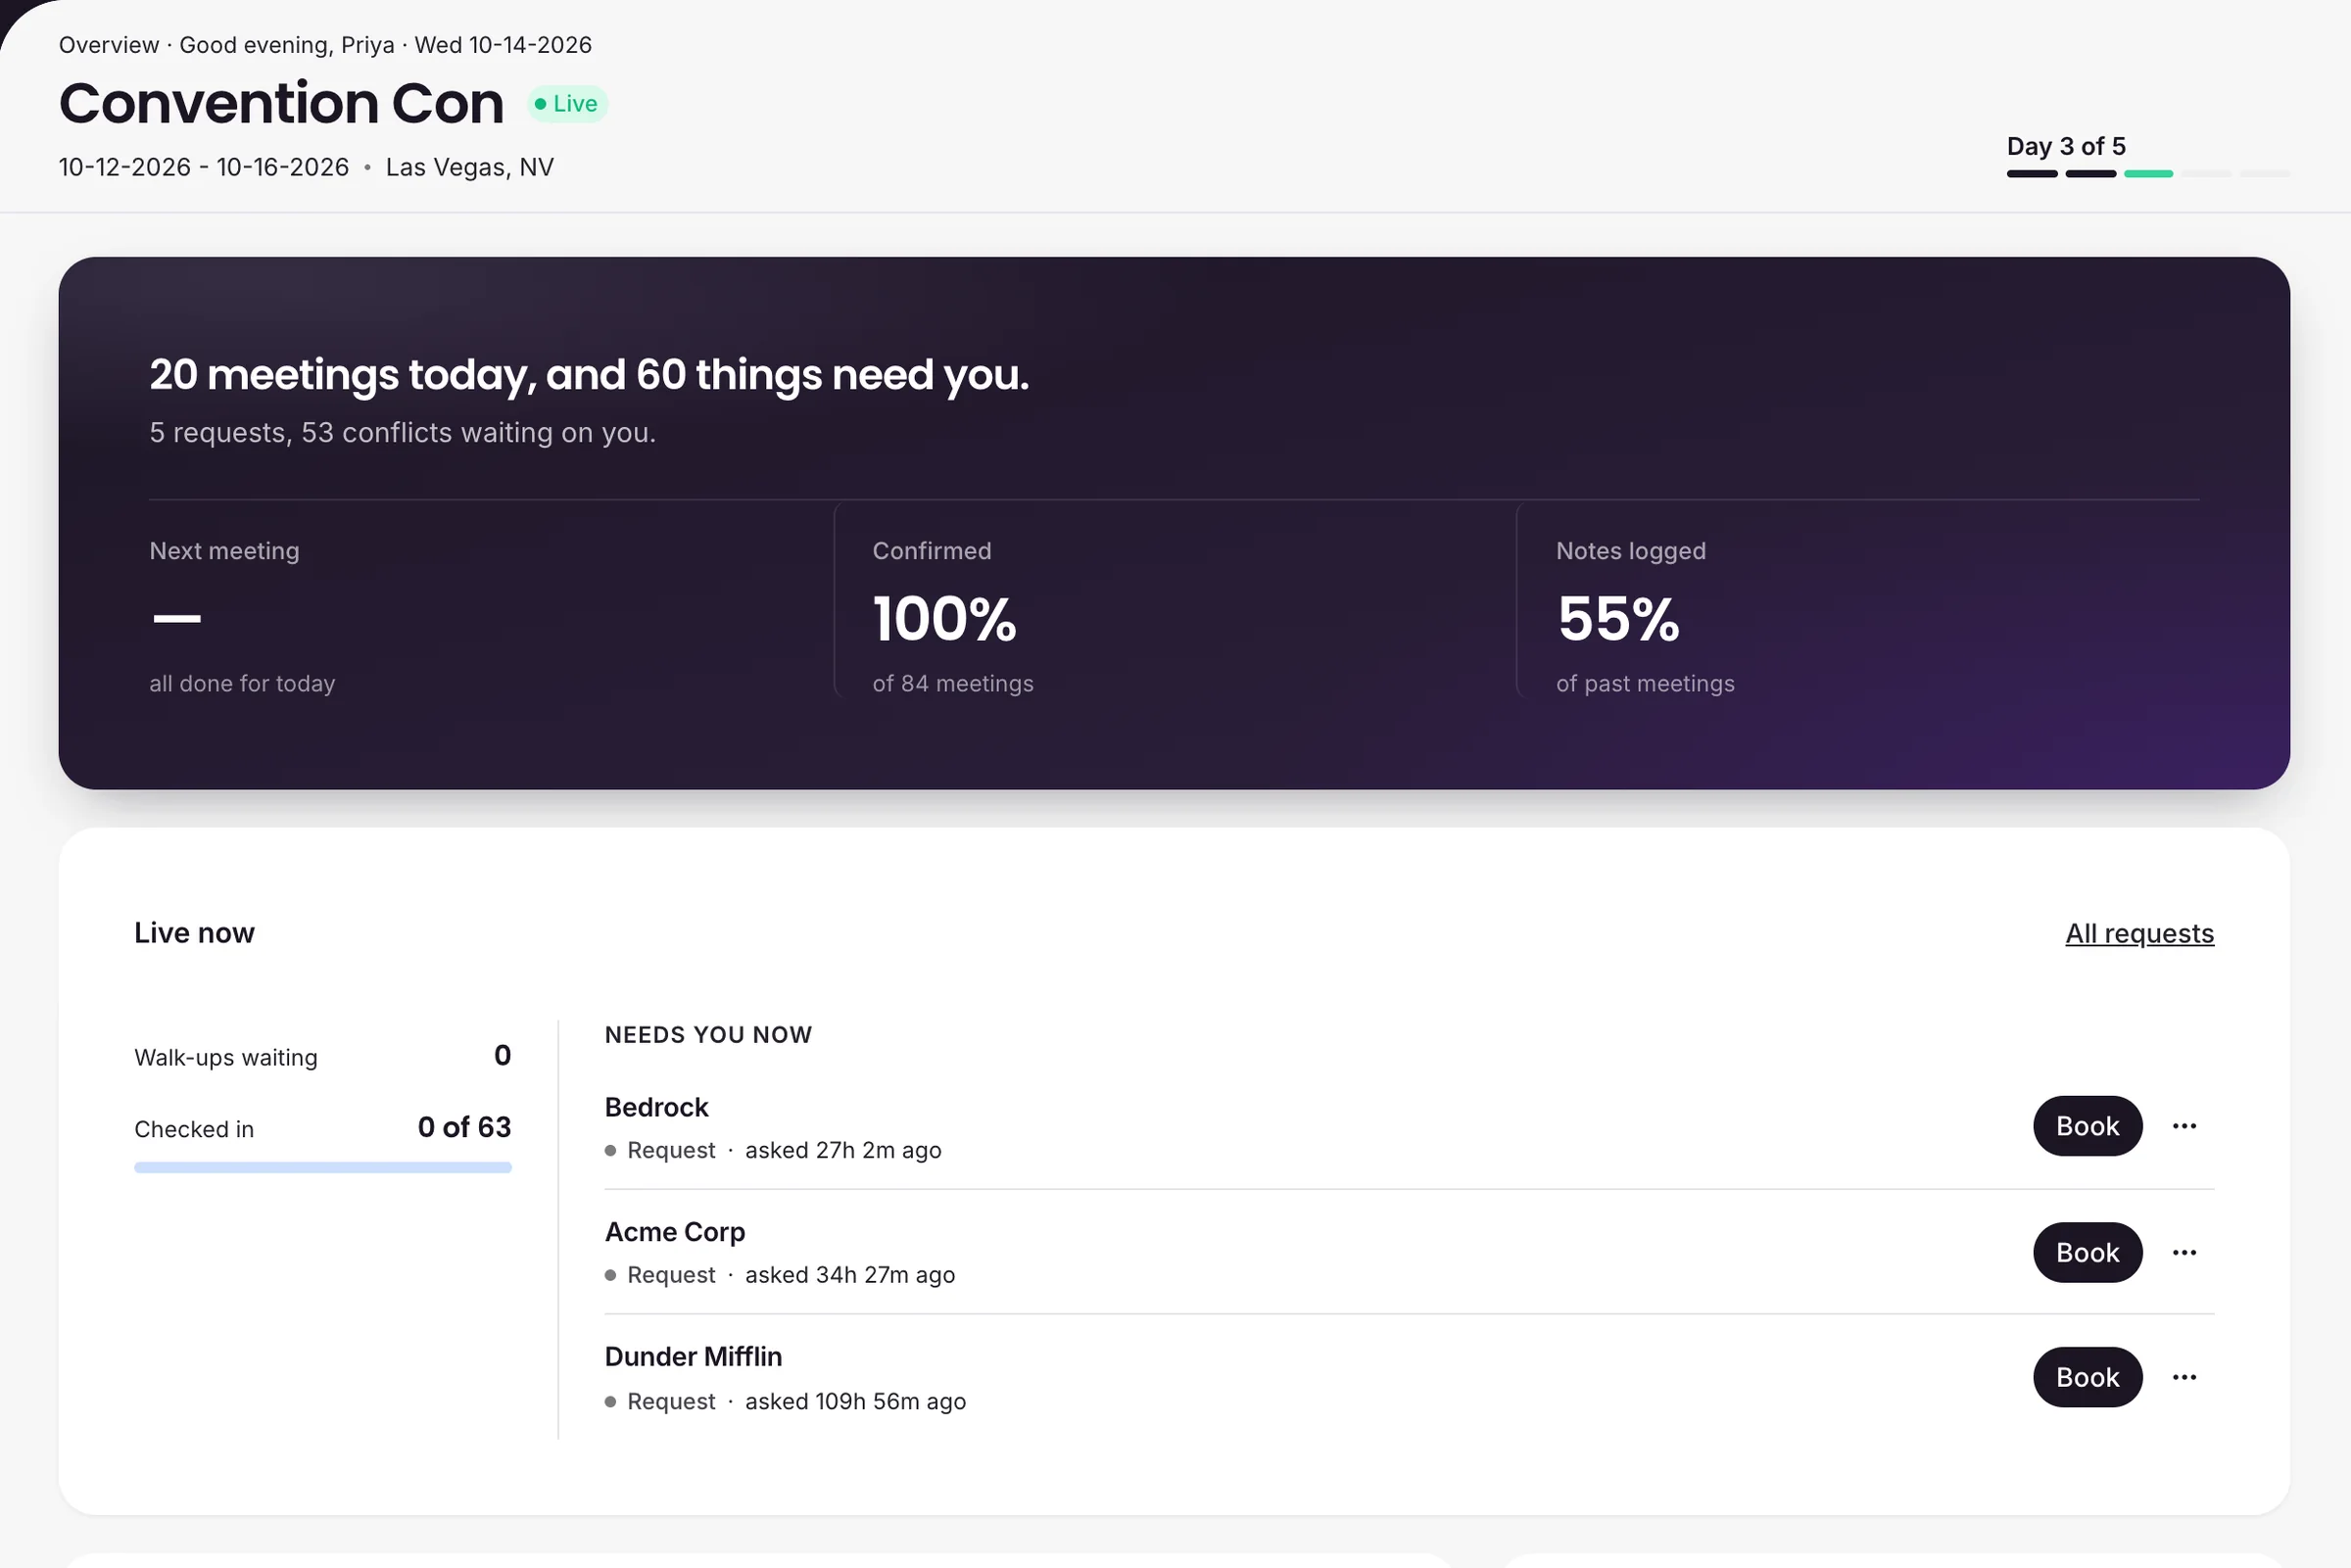2351x1568 pixels.
Task: Book the Acme Corp request
Action: point(2087,1252)
